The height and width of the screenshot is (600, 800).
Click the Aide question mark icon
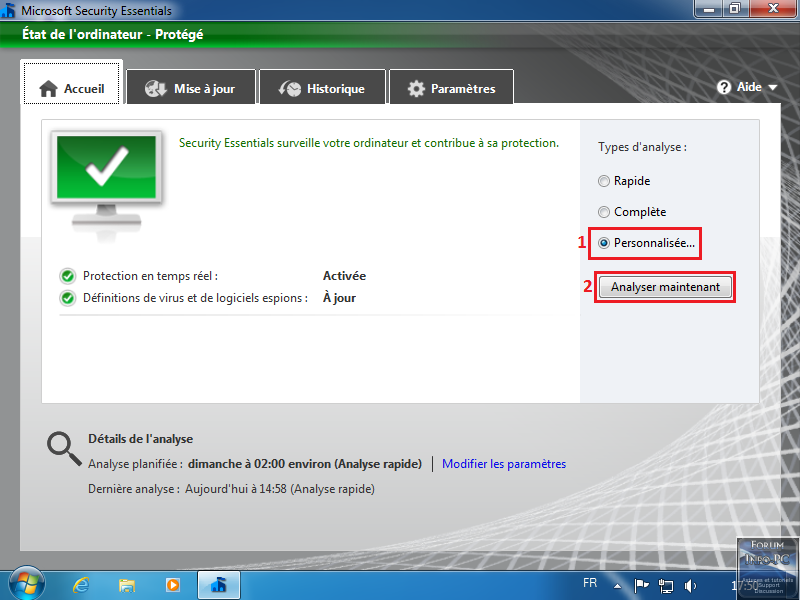(723, 87)
